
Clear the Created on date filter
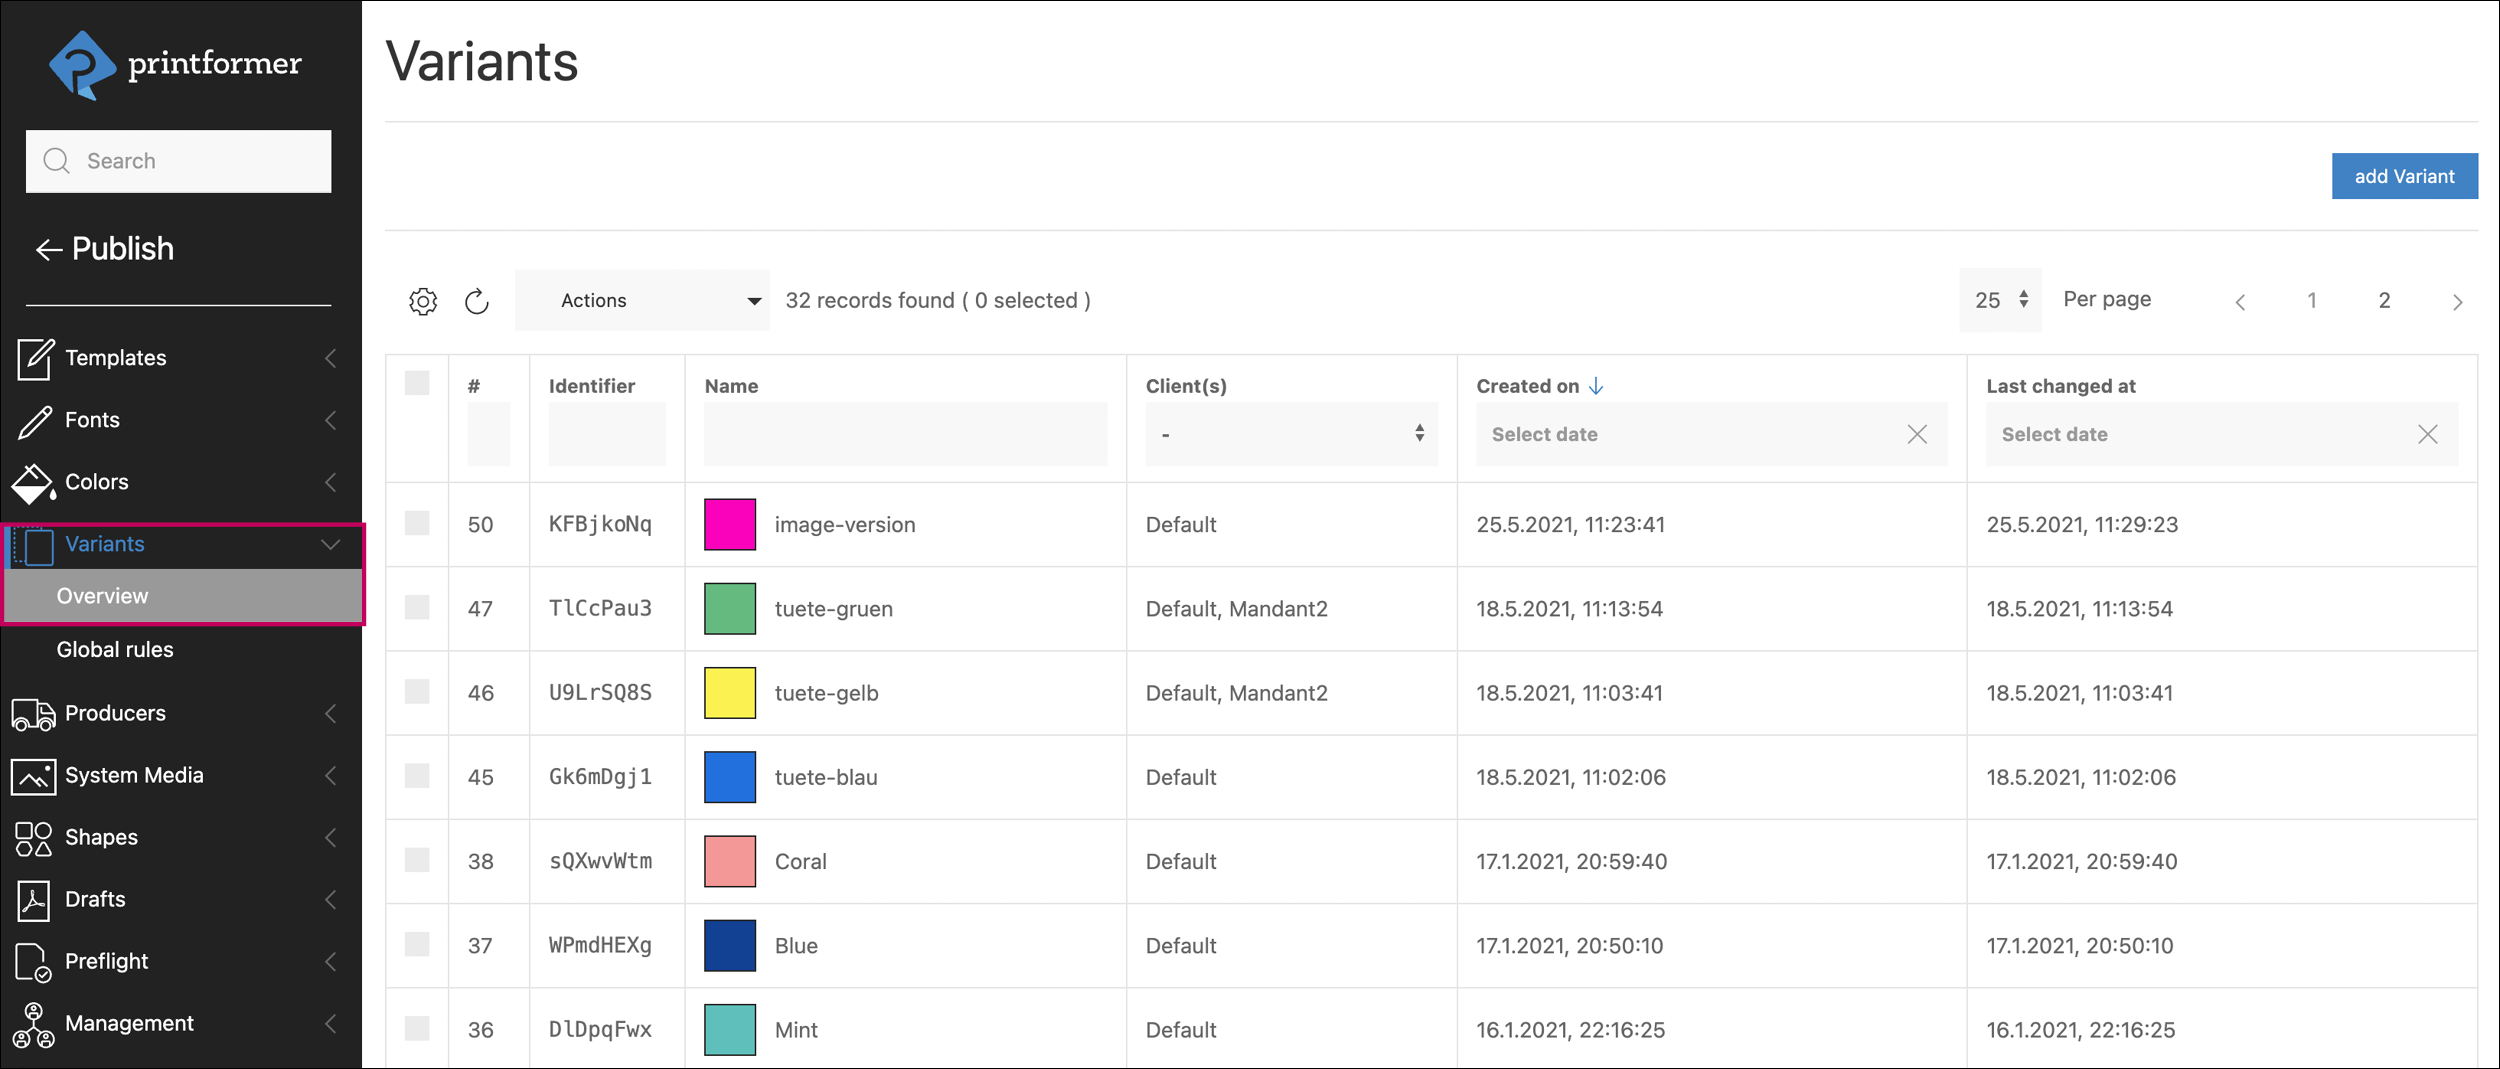coord(1916,435)
